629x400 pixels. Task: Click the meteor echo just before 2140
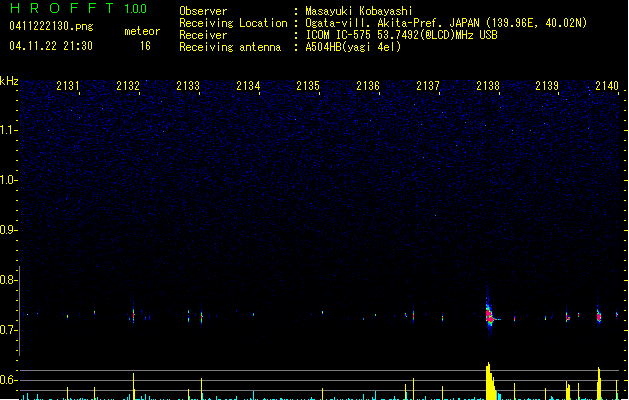[599, 316]
